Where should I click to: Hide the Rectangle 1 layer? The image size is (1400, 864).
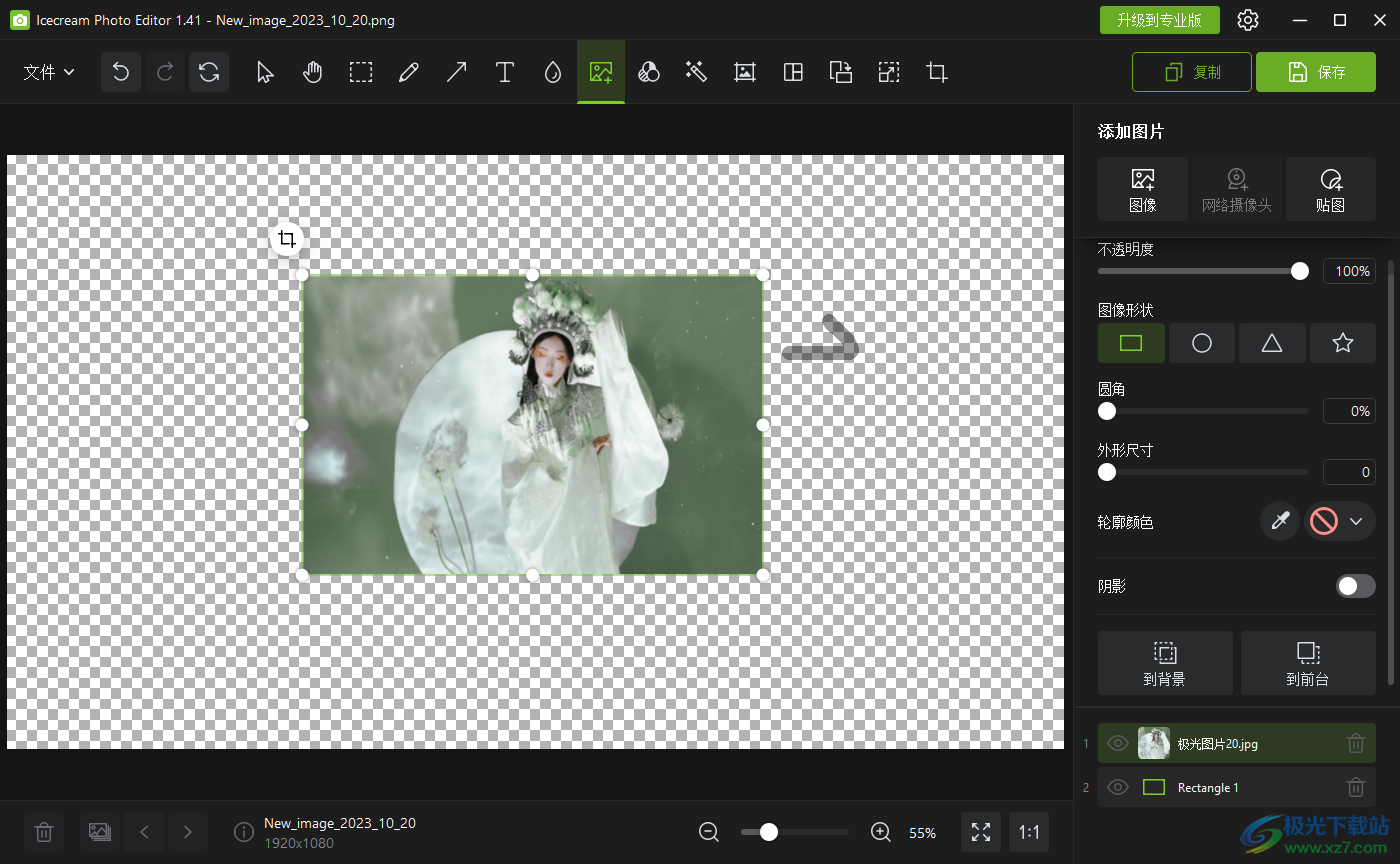(1118, 787)
